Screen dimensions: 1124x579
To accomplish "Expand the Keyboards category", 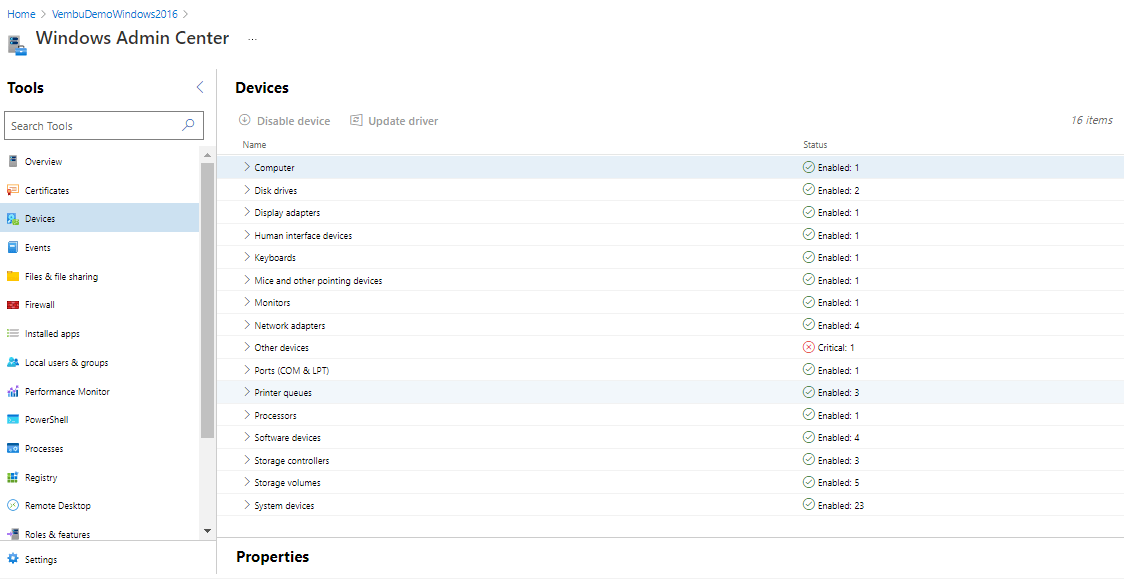I will click(x=247, y=257).
